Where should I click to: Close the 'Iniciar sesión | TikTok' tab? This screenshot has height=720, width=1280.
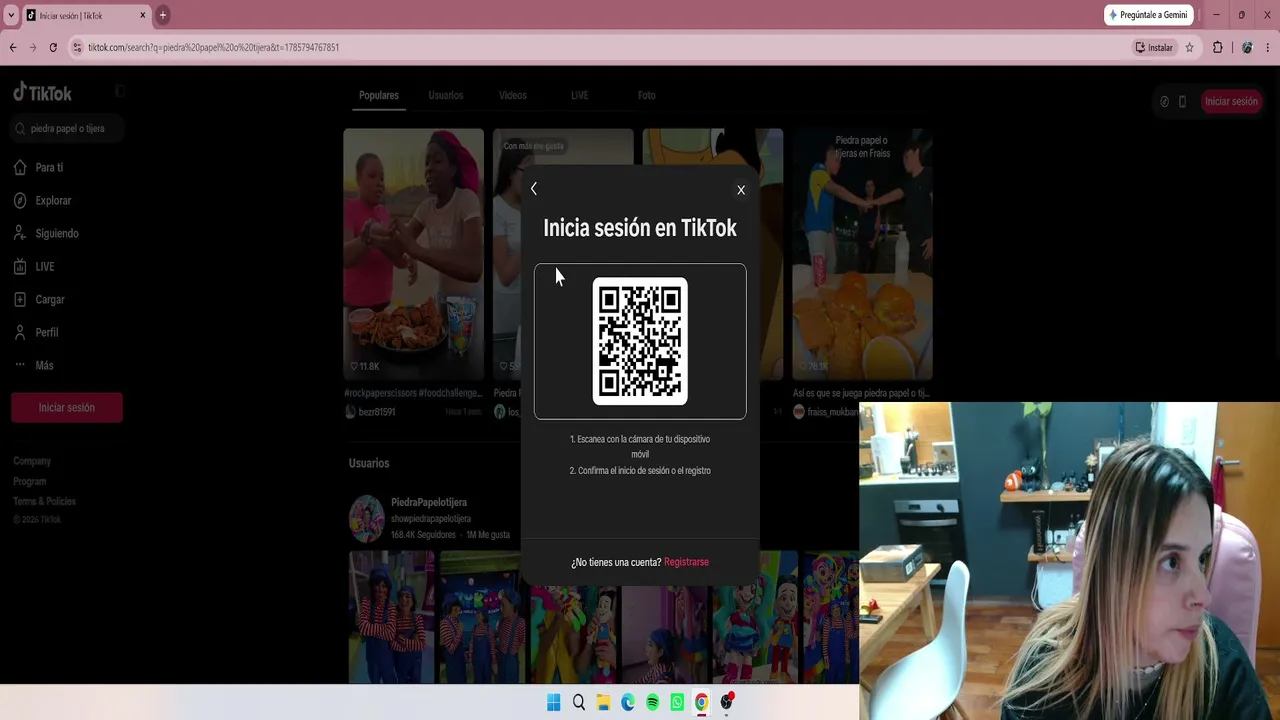click(143, 15)
